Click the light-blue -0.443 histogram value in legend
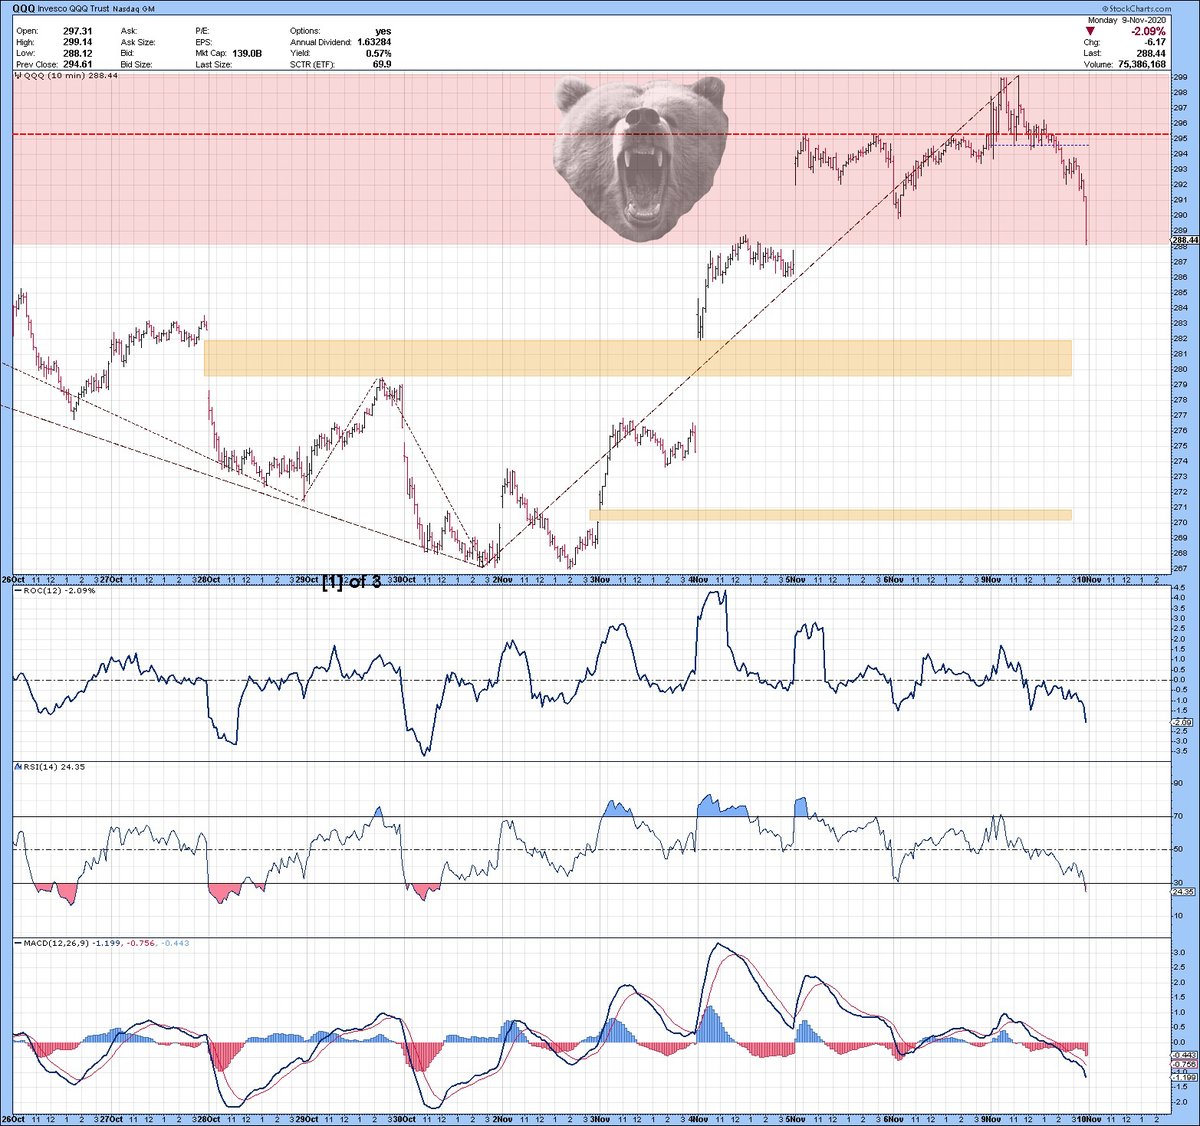 tap(176, 943)
